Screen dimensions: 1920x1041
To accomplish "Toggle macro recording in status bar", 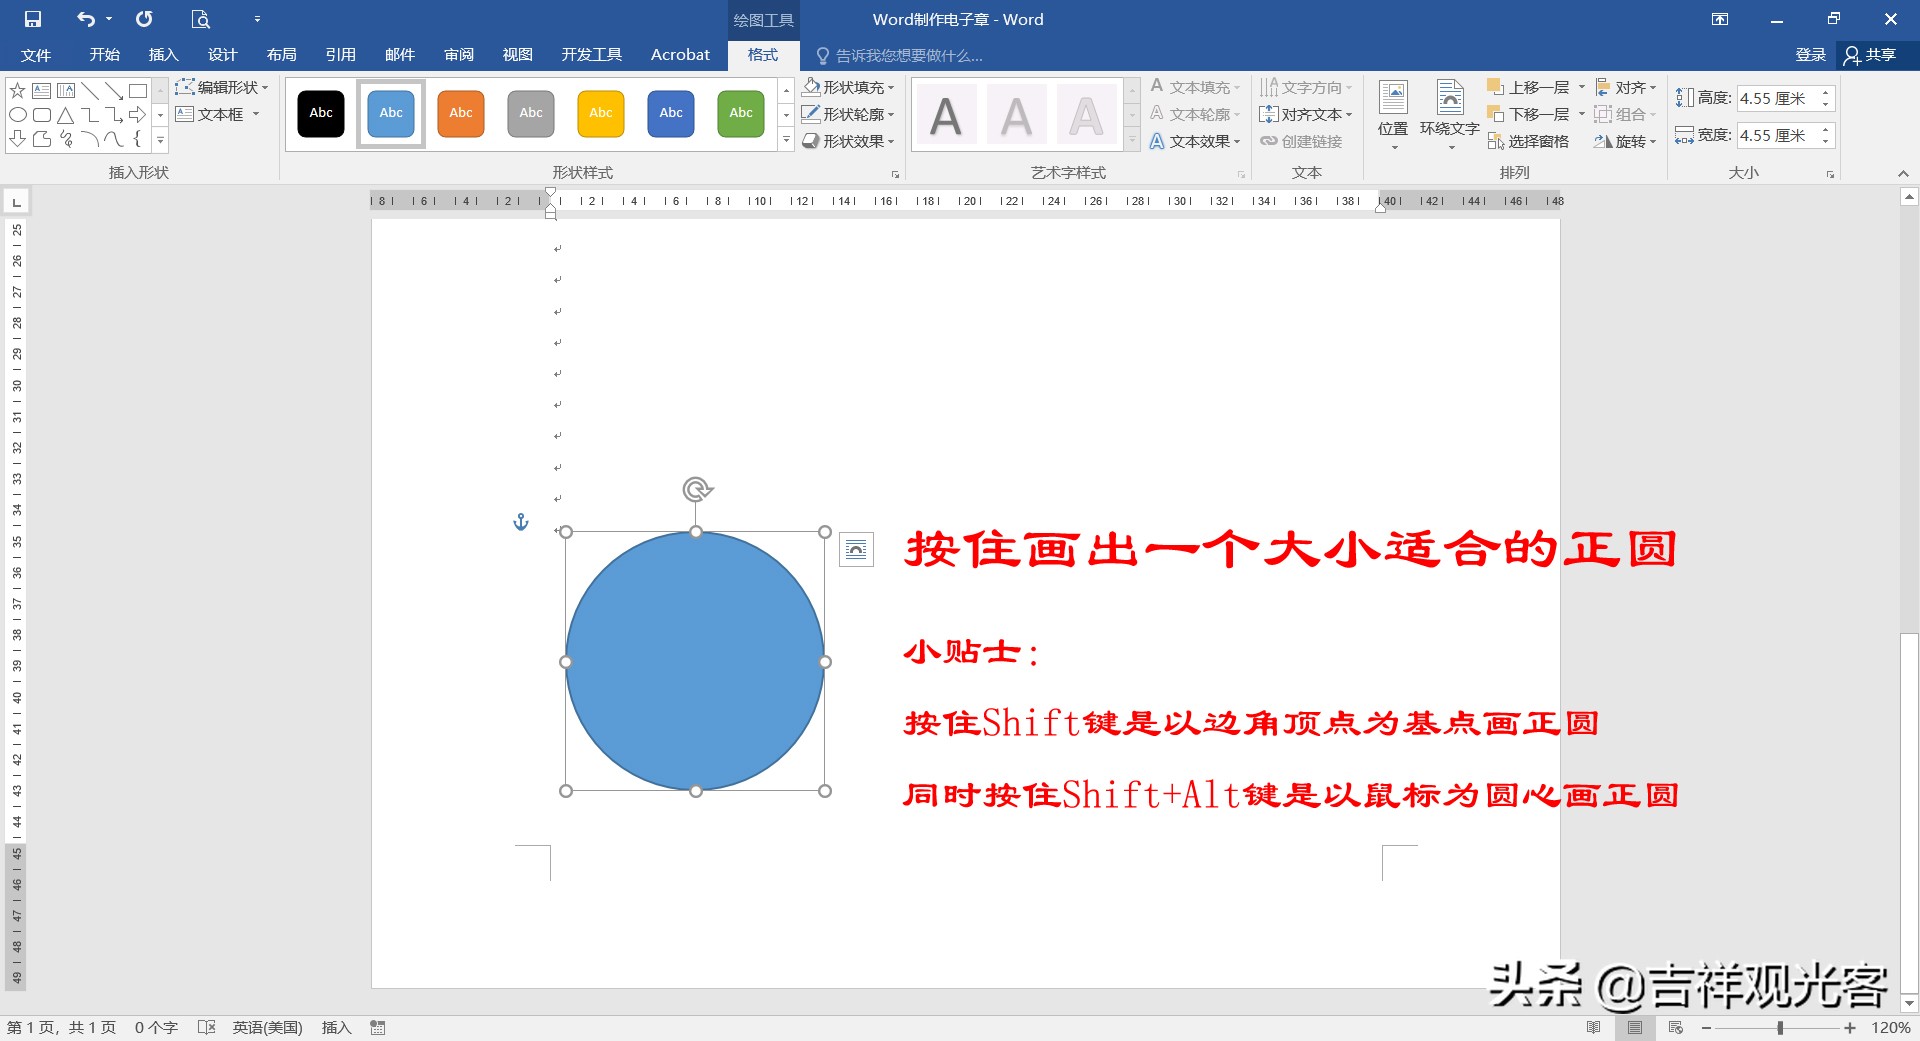I will (x=378, y=1027).
